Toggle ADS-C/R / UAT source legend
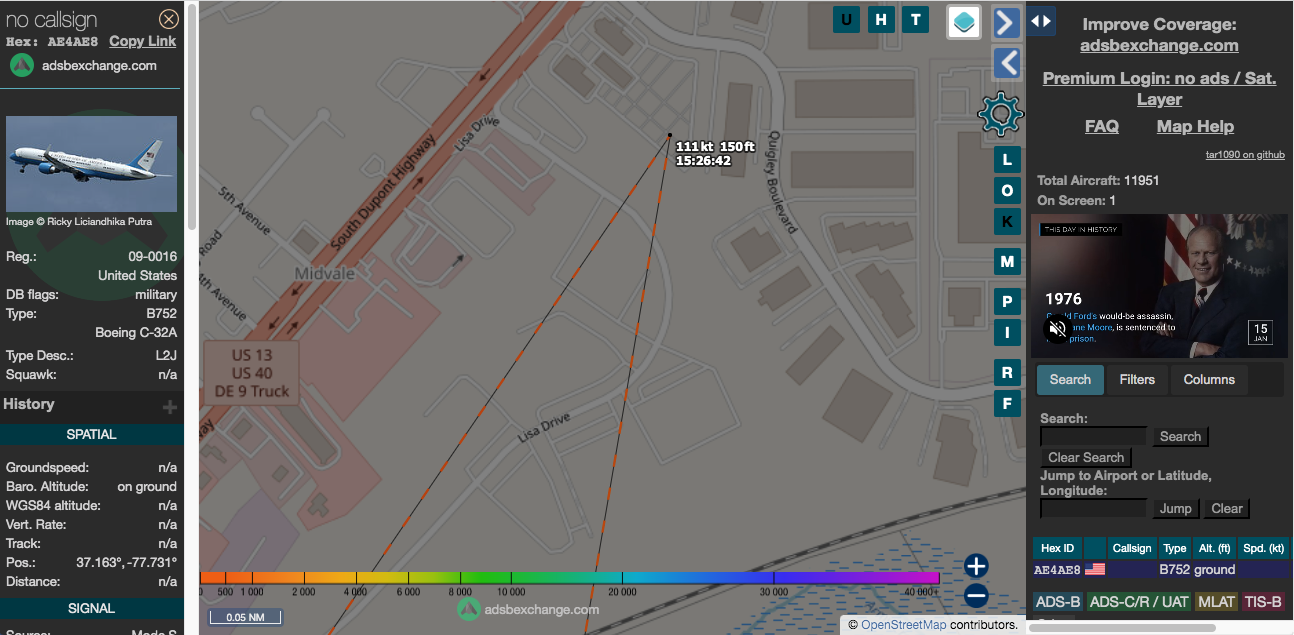This screenshot has width=1294, height=635. click(x=1138, y=602)
